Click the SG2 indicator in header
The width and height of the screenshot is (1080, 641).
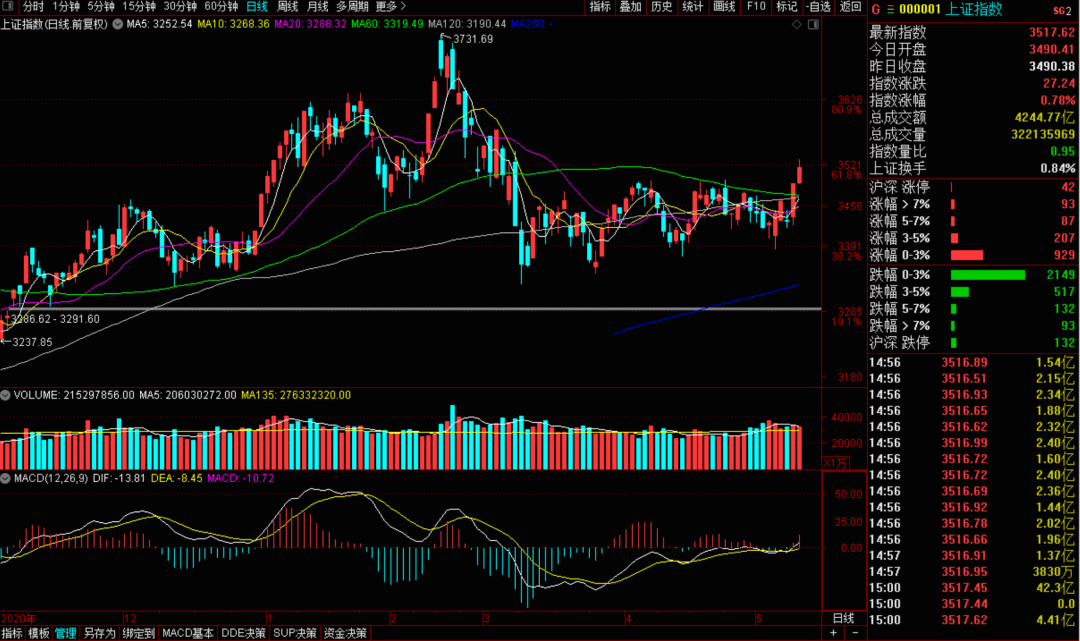click(x=1062, y=10)
